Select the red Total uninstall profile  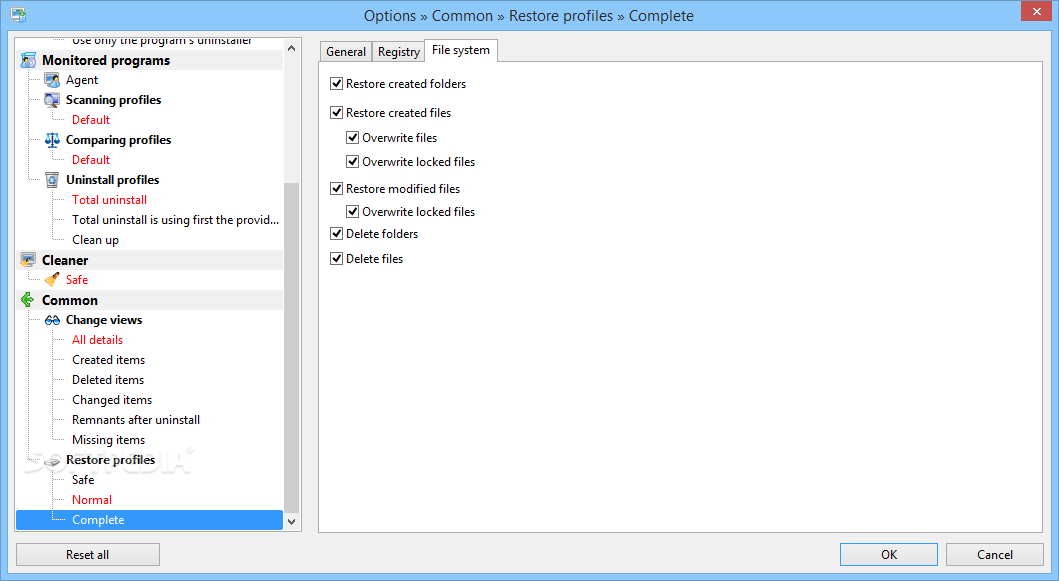(x=109, y=200)
